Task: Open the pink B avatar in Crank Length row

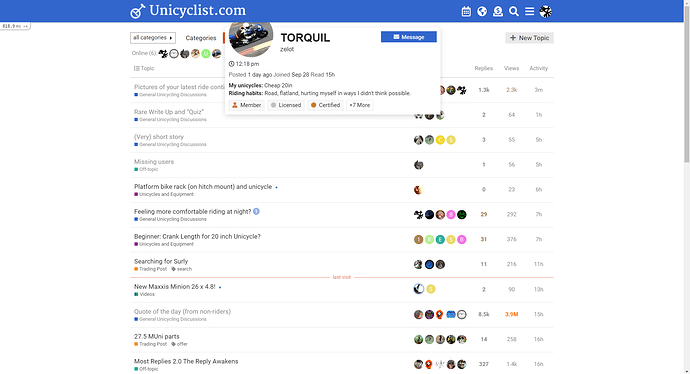Action: pos(462,240)
